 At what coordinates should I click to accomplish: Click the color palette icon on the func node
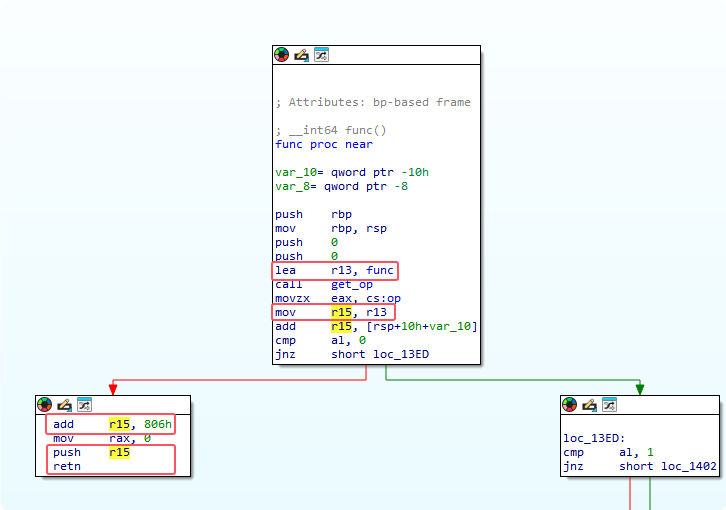pyautogui.click(x=282, y=55)
